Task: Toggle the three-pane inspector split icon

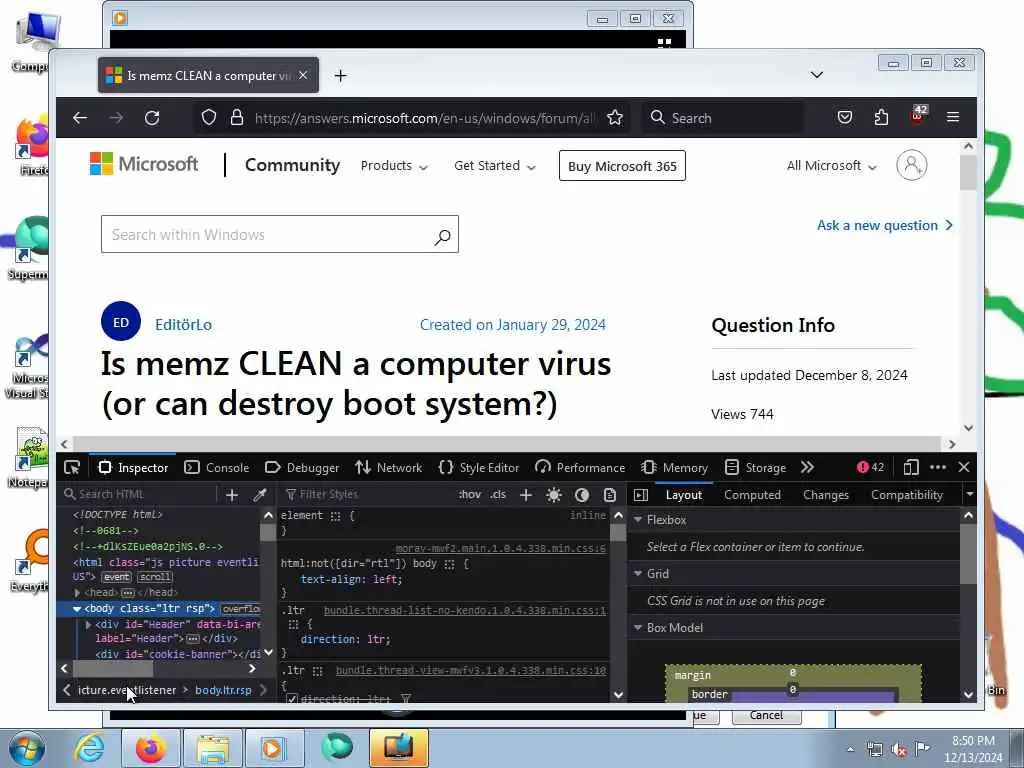Action: 641,495
